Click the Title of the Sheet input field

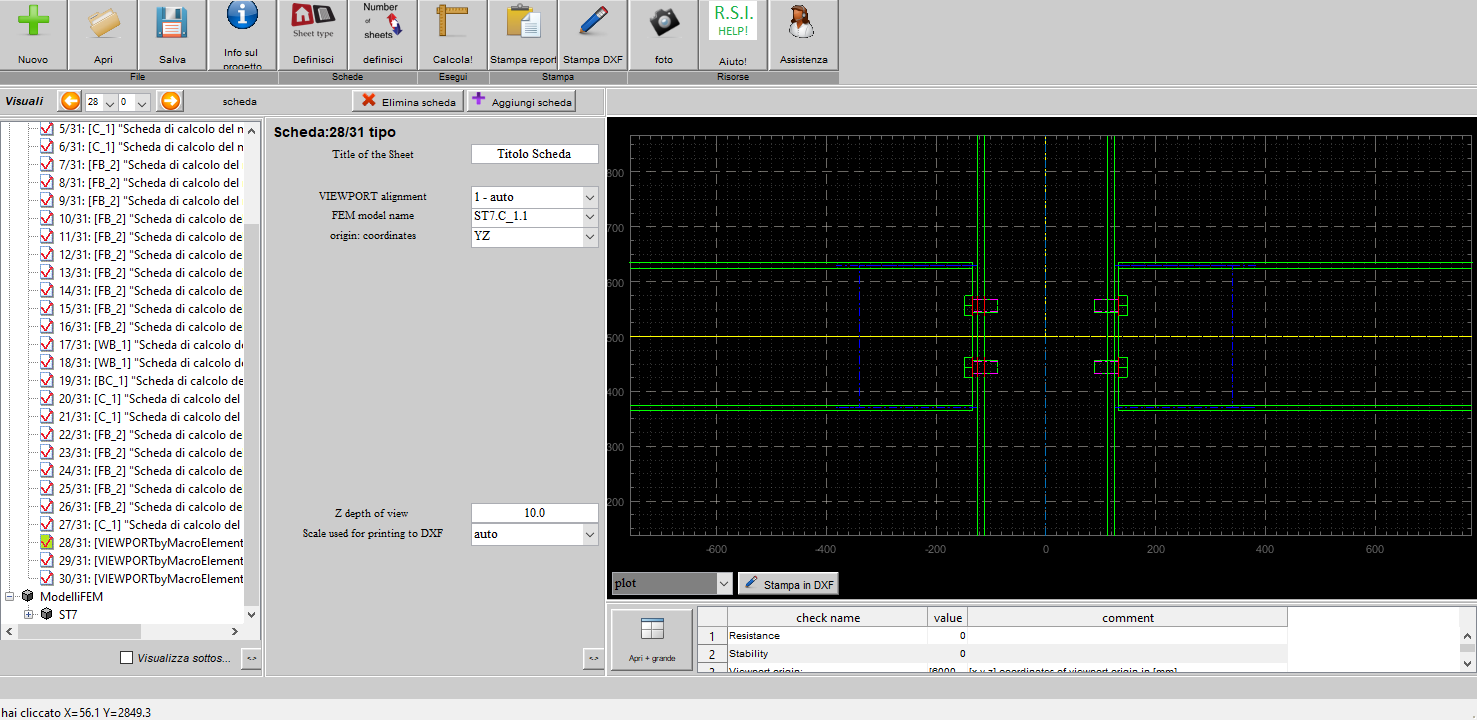pos(535,154)
